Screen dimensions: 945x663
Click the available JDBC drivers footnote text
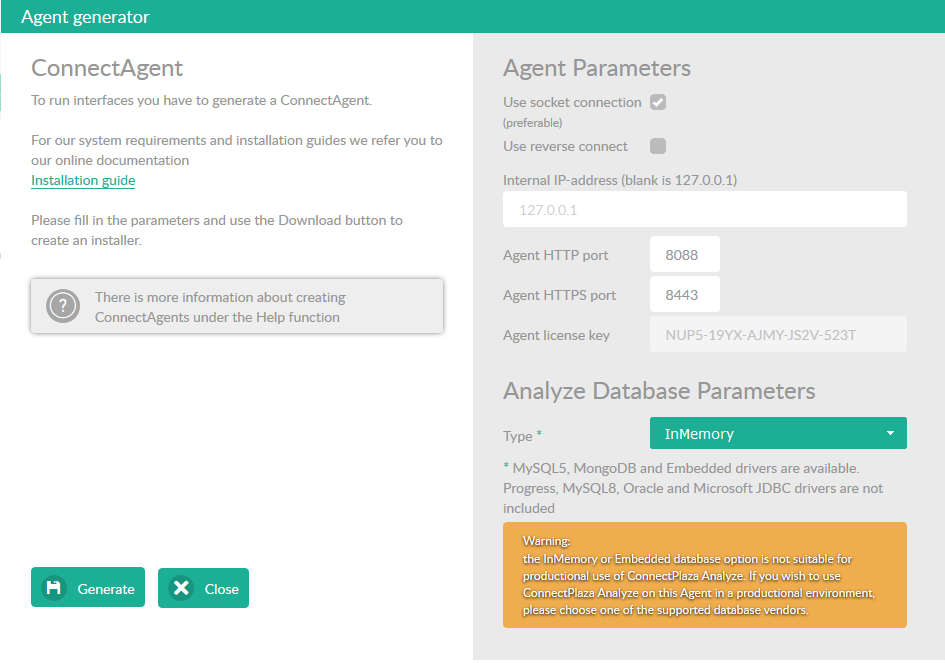[x=692, y=488]
